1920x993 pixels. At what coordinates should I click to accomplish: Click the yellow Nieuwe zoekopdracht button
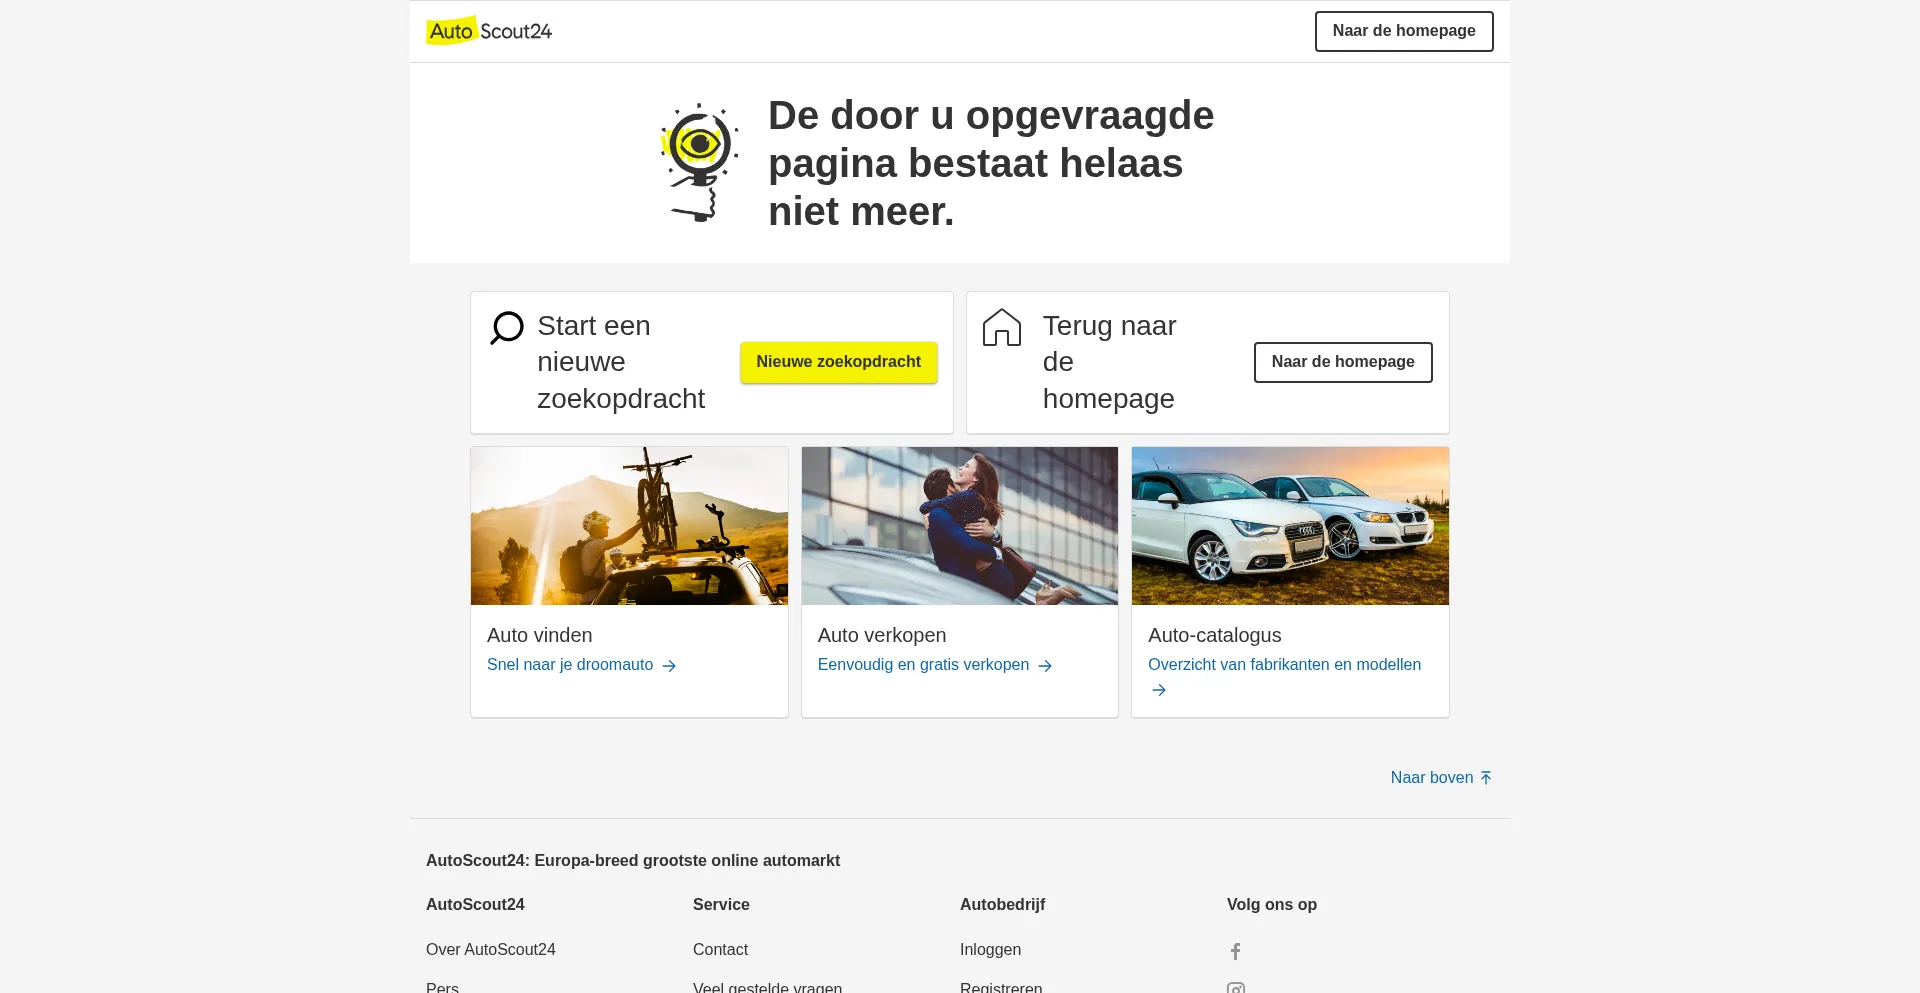click(x=839, y=362)
